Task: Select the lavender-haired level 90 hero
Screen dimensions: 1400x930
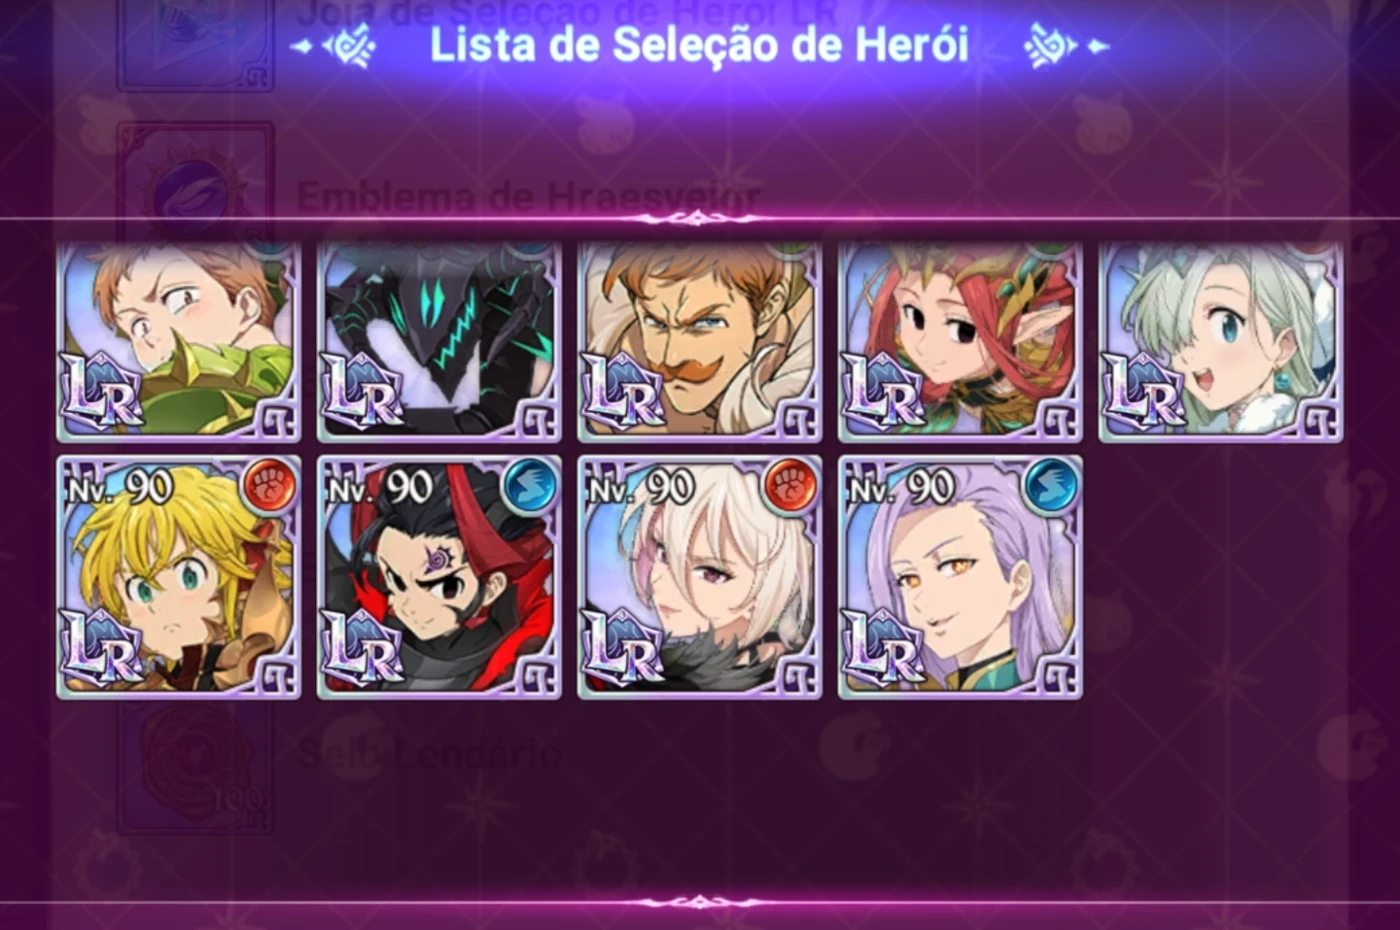Action: point(960,577)
